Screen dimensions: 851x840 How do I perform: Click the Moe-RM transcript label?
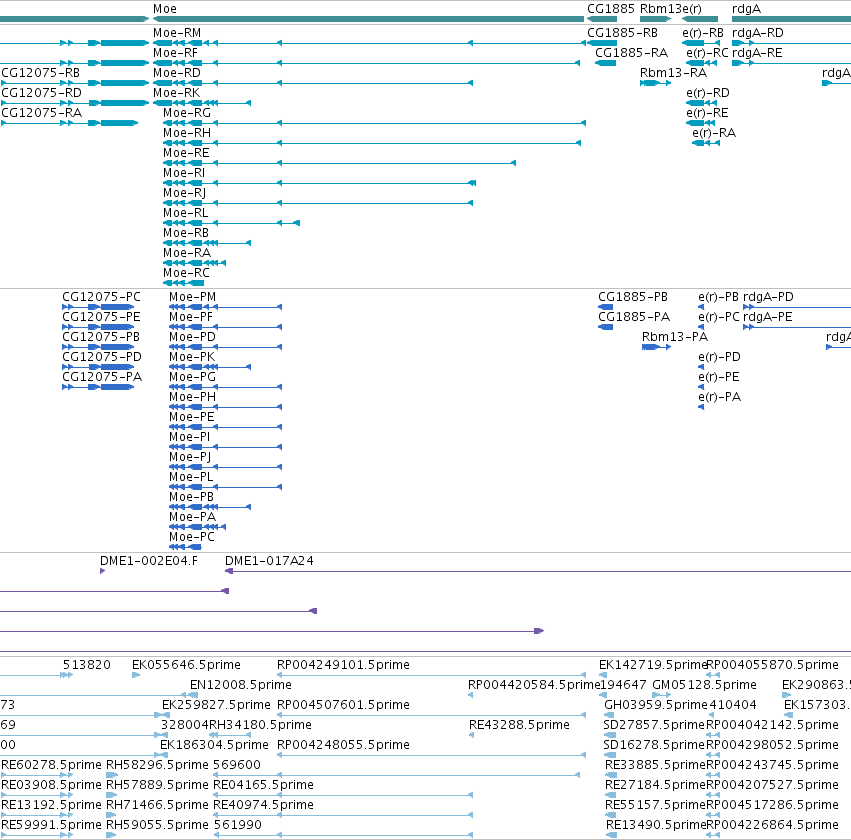tap(176, 33)
